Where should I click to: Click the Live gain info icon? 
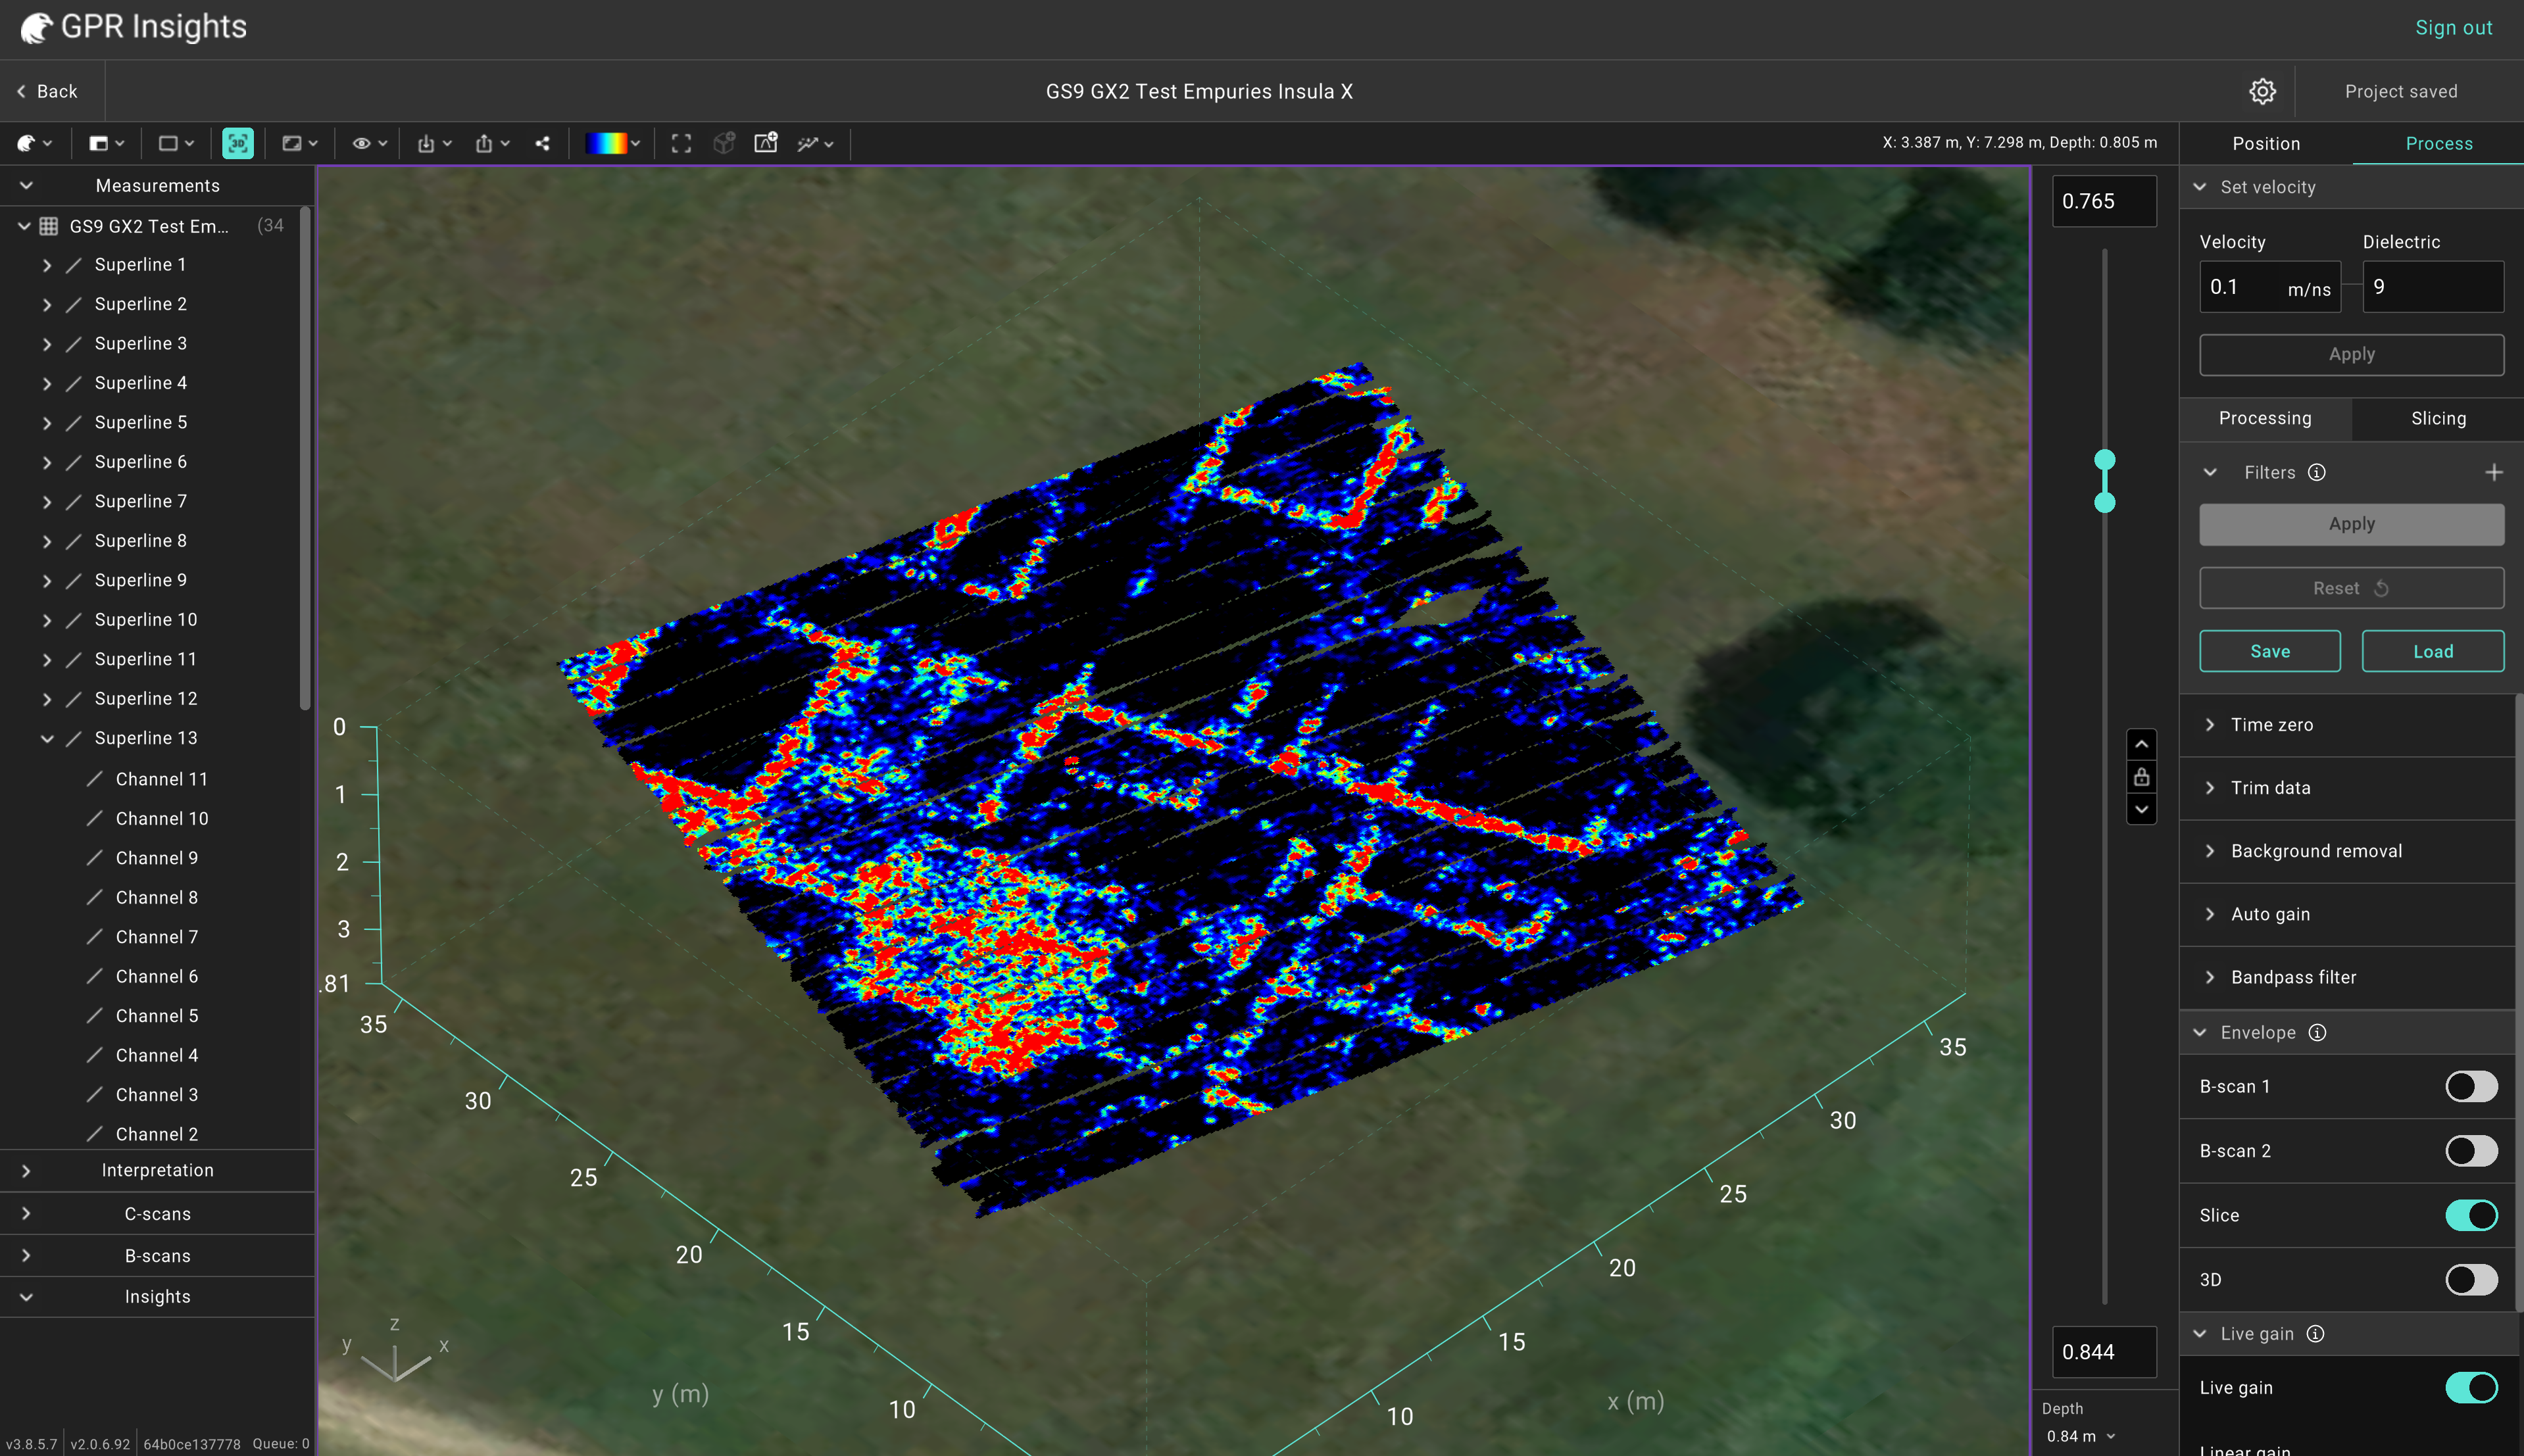tap(2315, 1333)
